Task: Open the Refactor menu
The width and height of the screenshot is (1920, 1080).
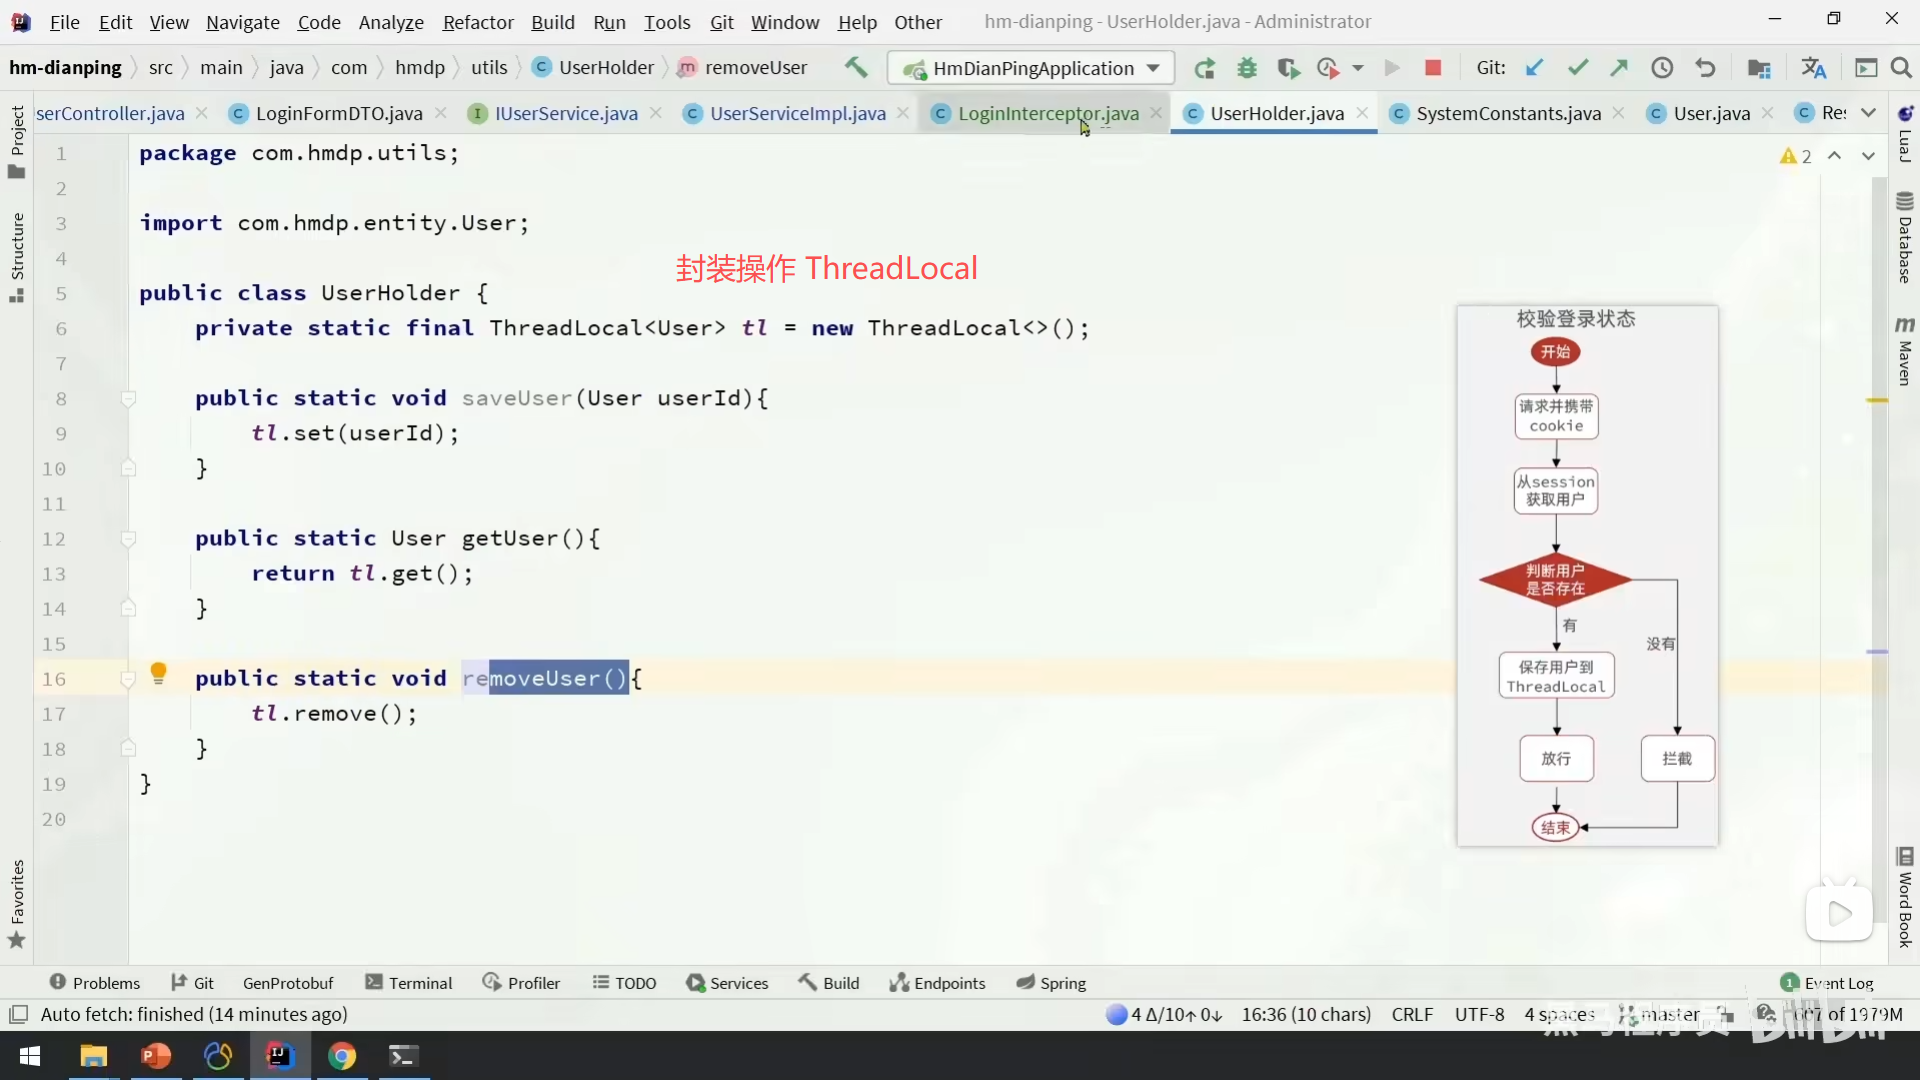Action: coord(478,22)
